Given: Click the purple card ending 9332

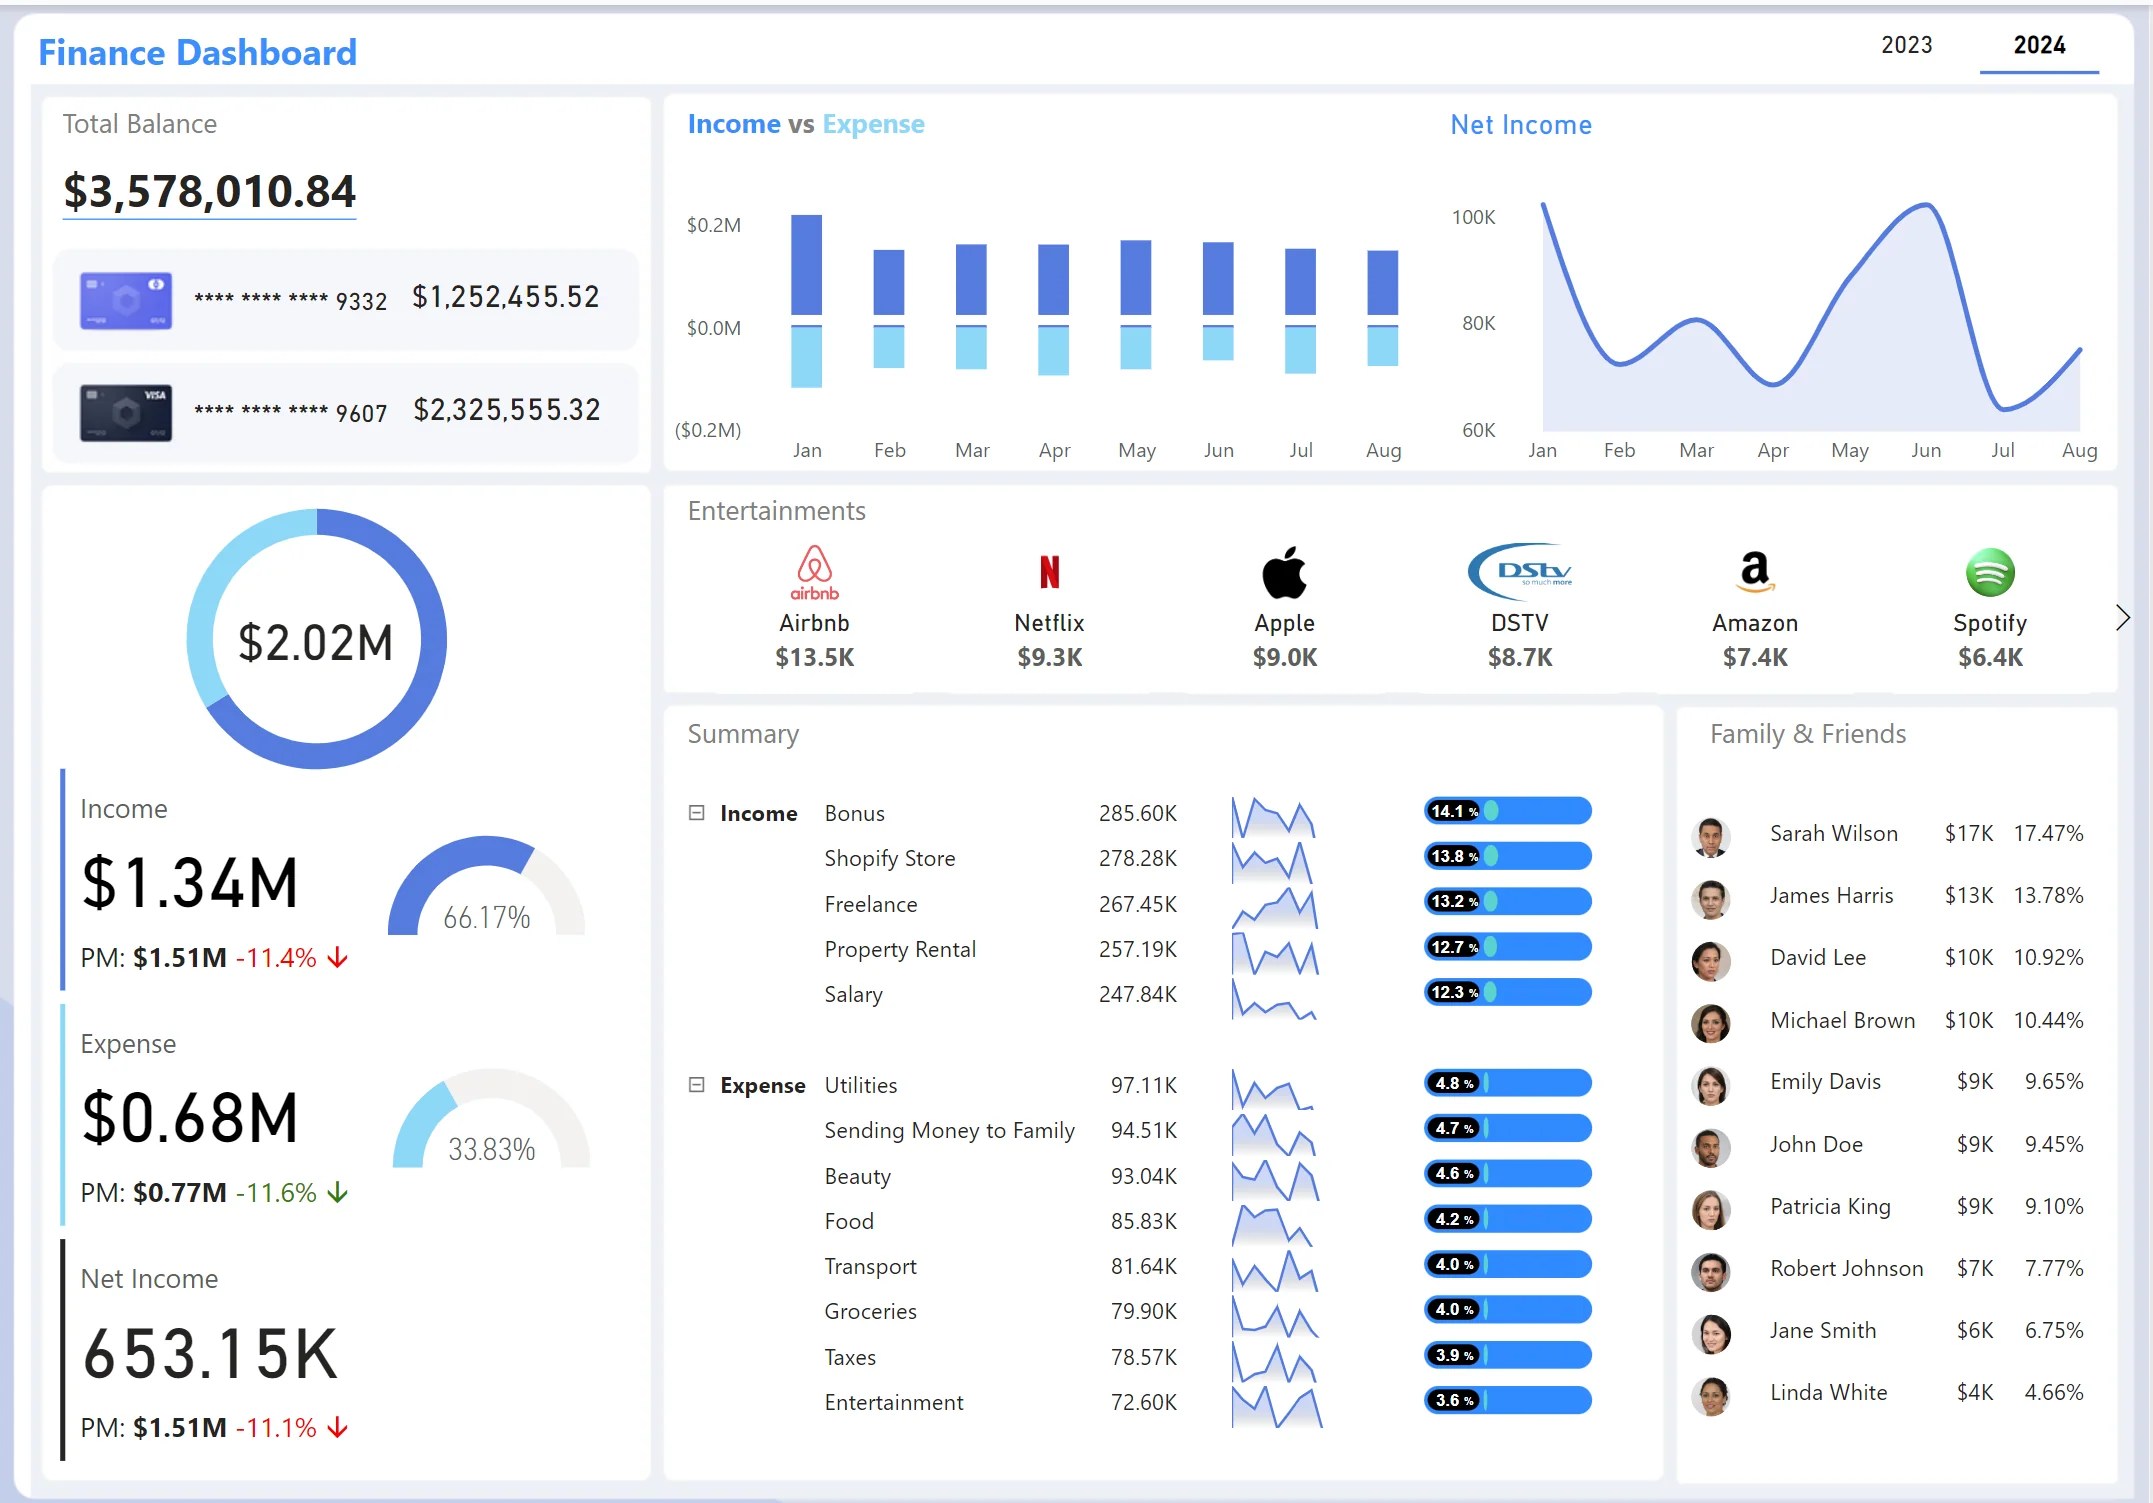Looking at the screenshot, I should (126, 300).
